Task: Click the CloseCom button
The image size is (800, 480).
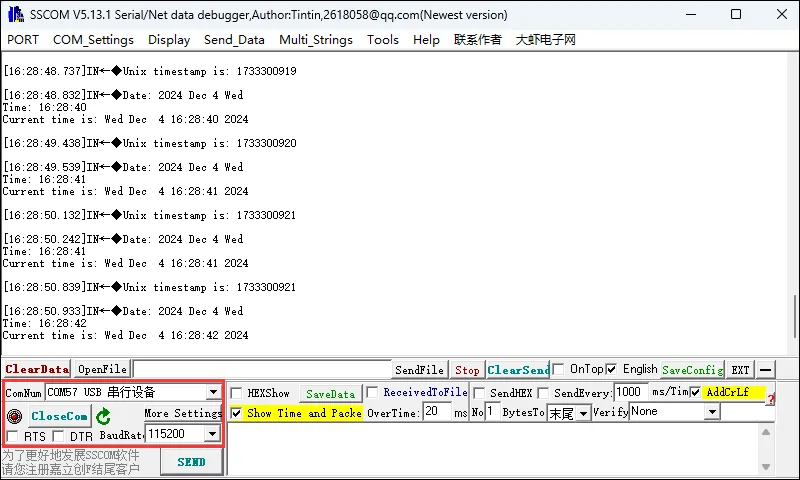Action: pyautogui.click(x=59, y=416)
